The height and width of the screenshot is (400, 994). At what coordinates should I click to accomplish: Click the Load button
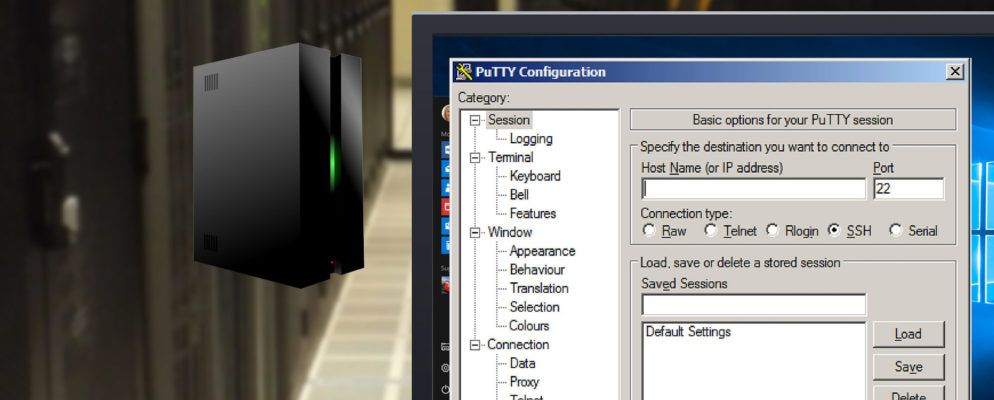tap(908, 335)
